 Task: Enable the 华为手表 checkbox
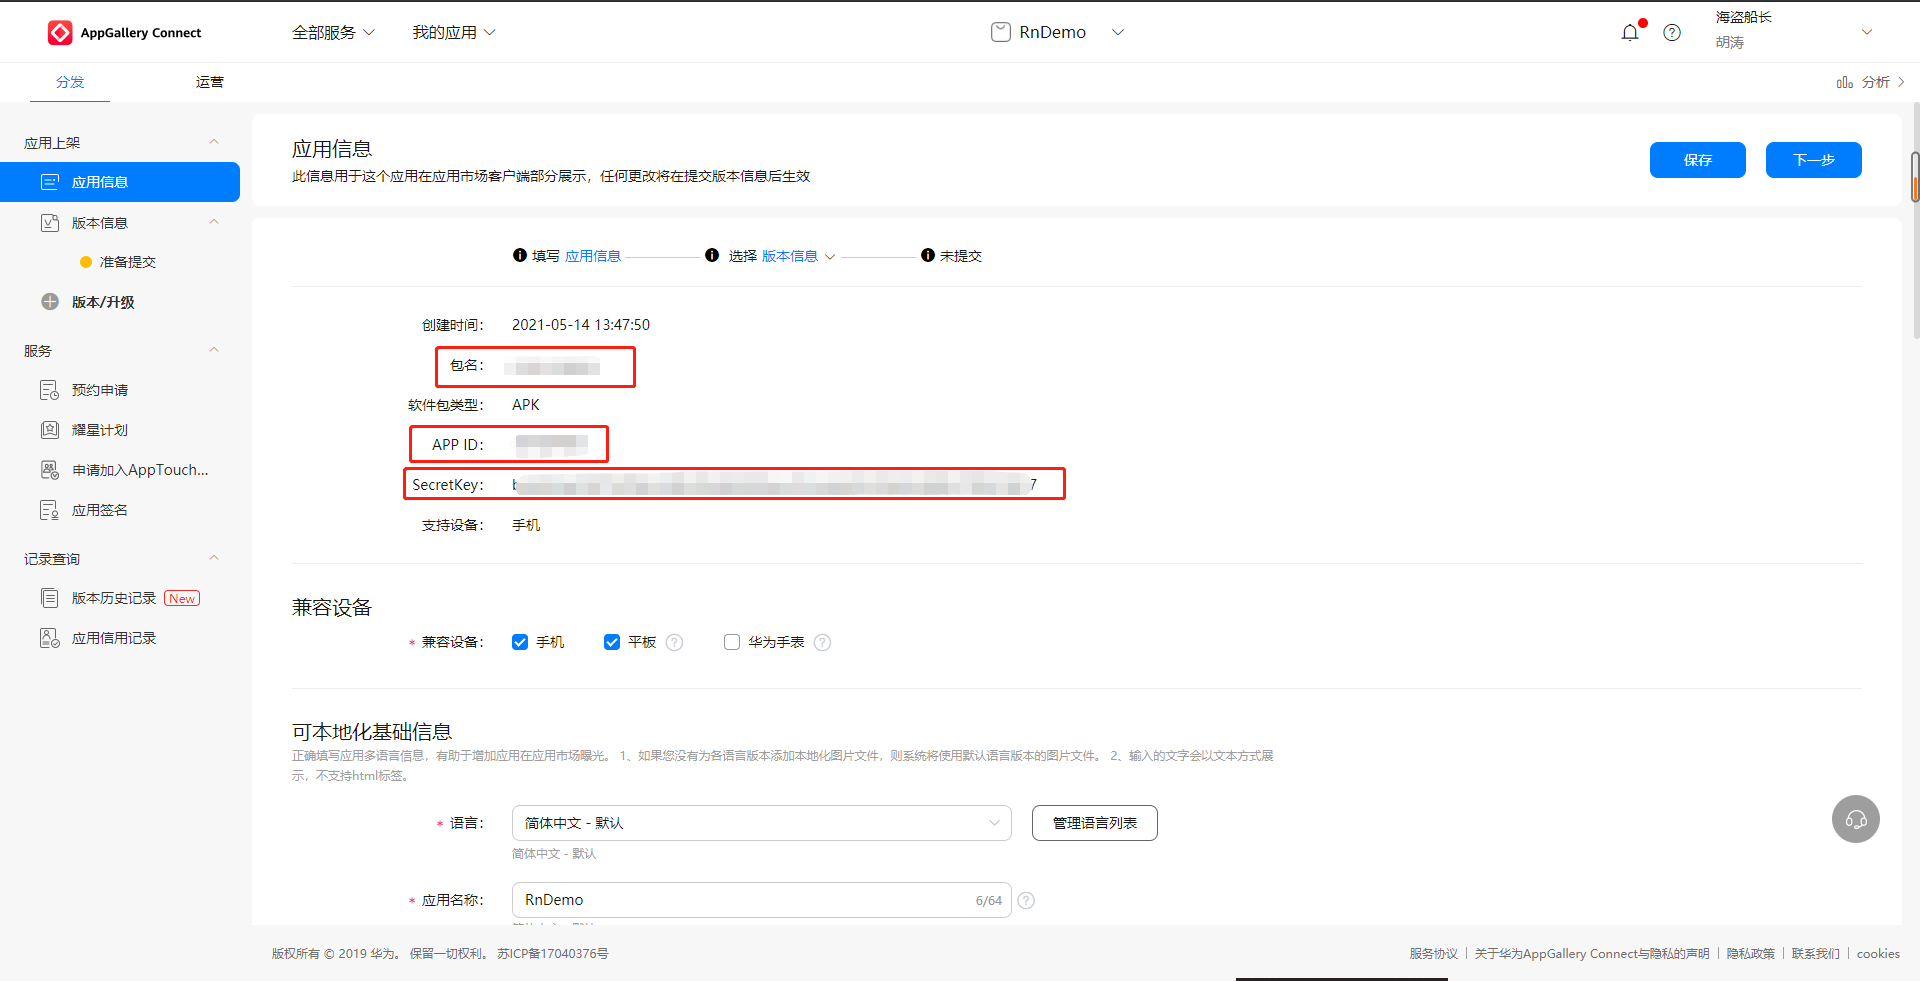click(732, 642)
